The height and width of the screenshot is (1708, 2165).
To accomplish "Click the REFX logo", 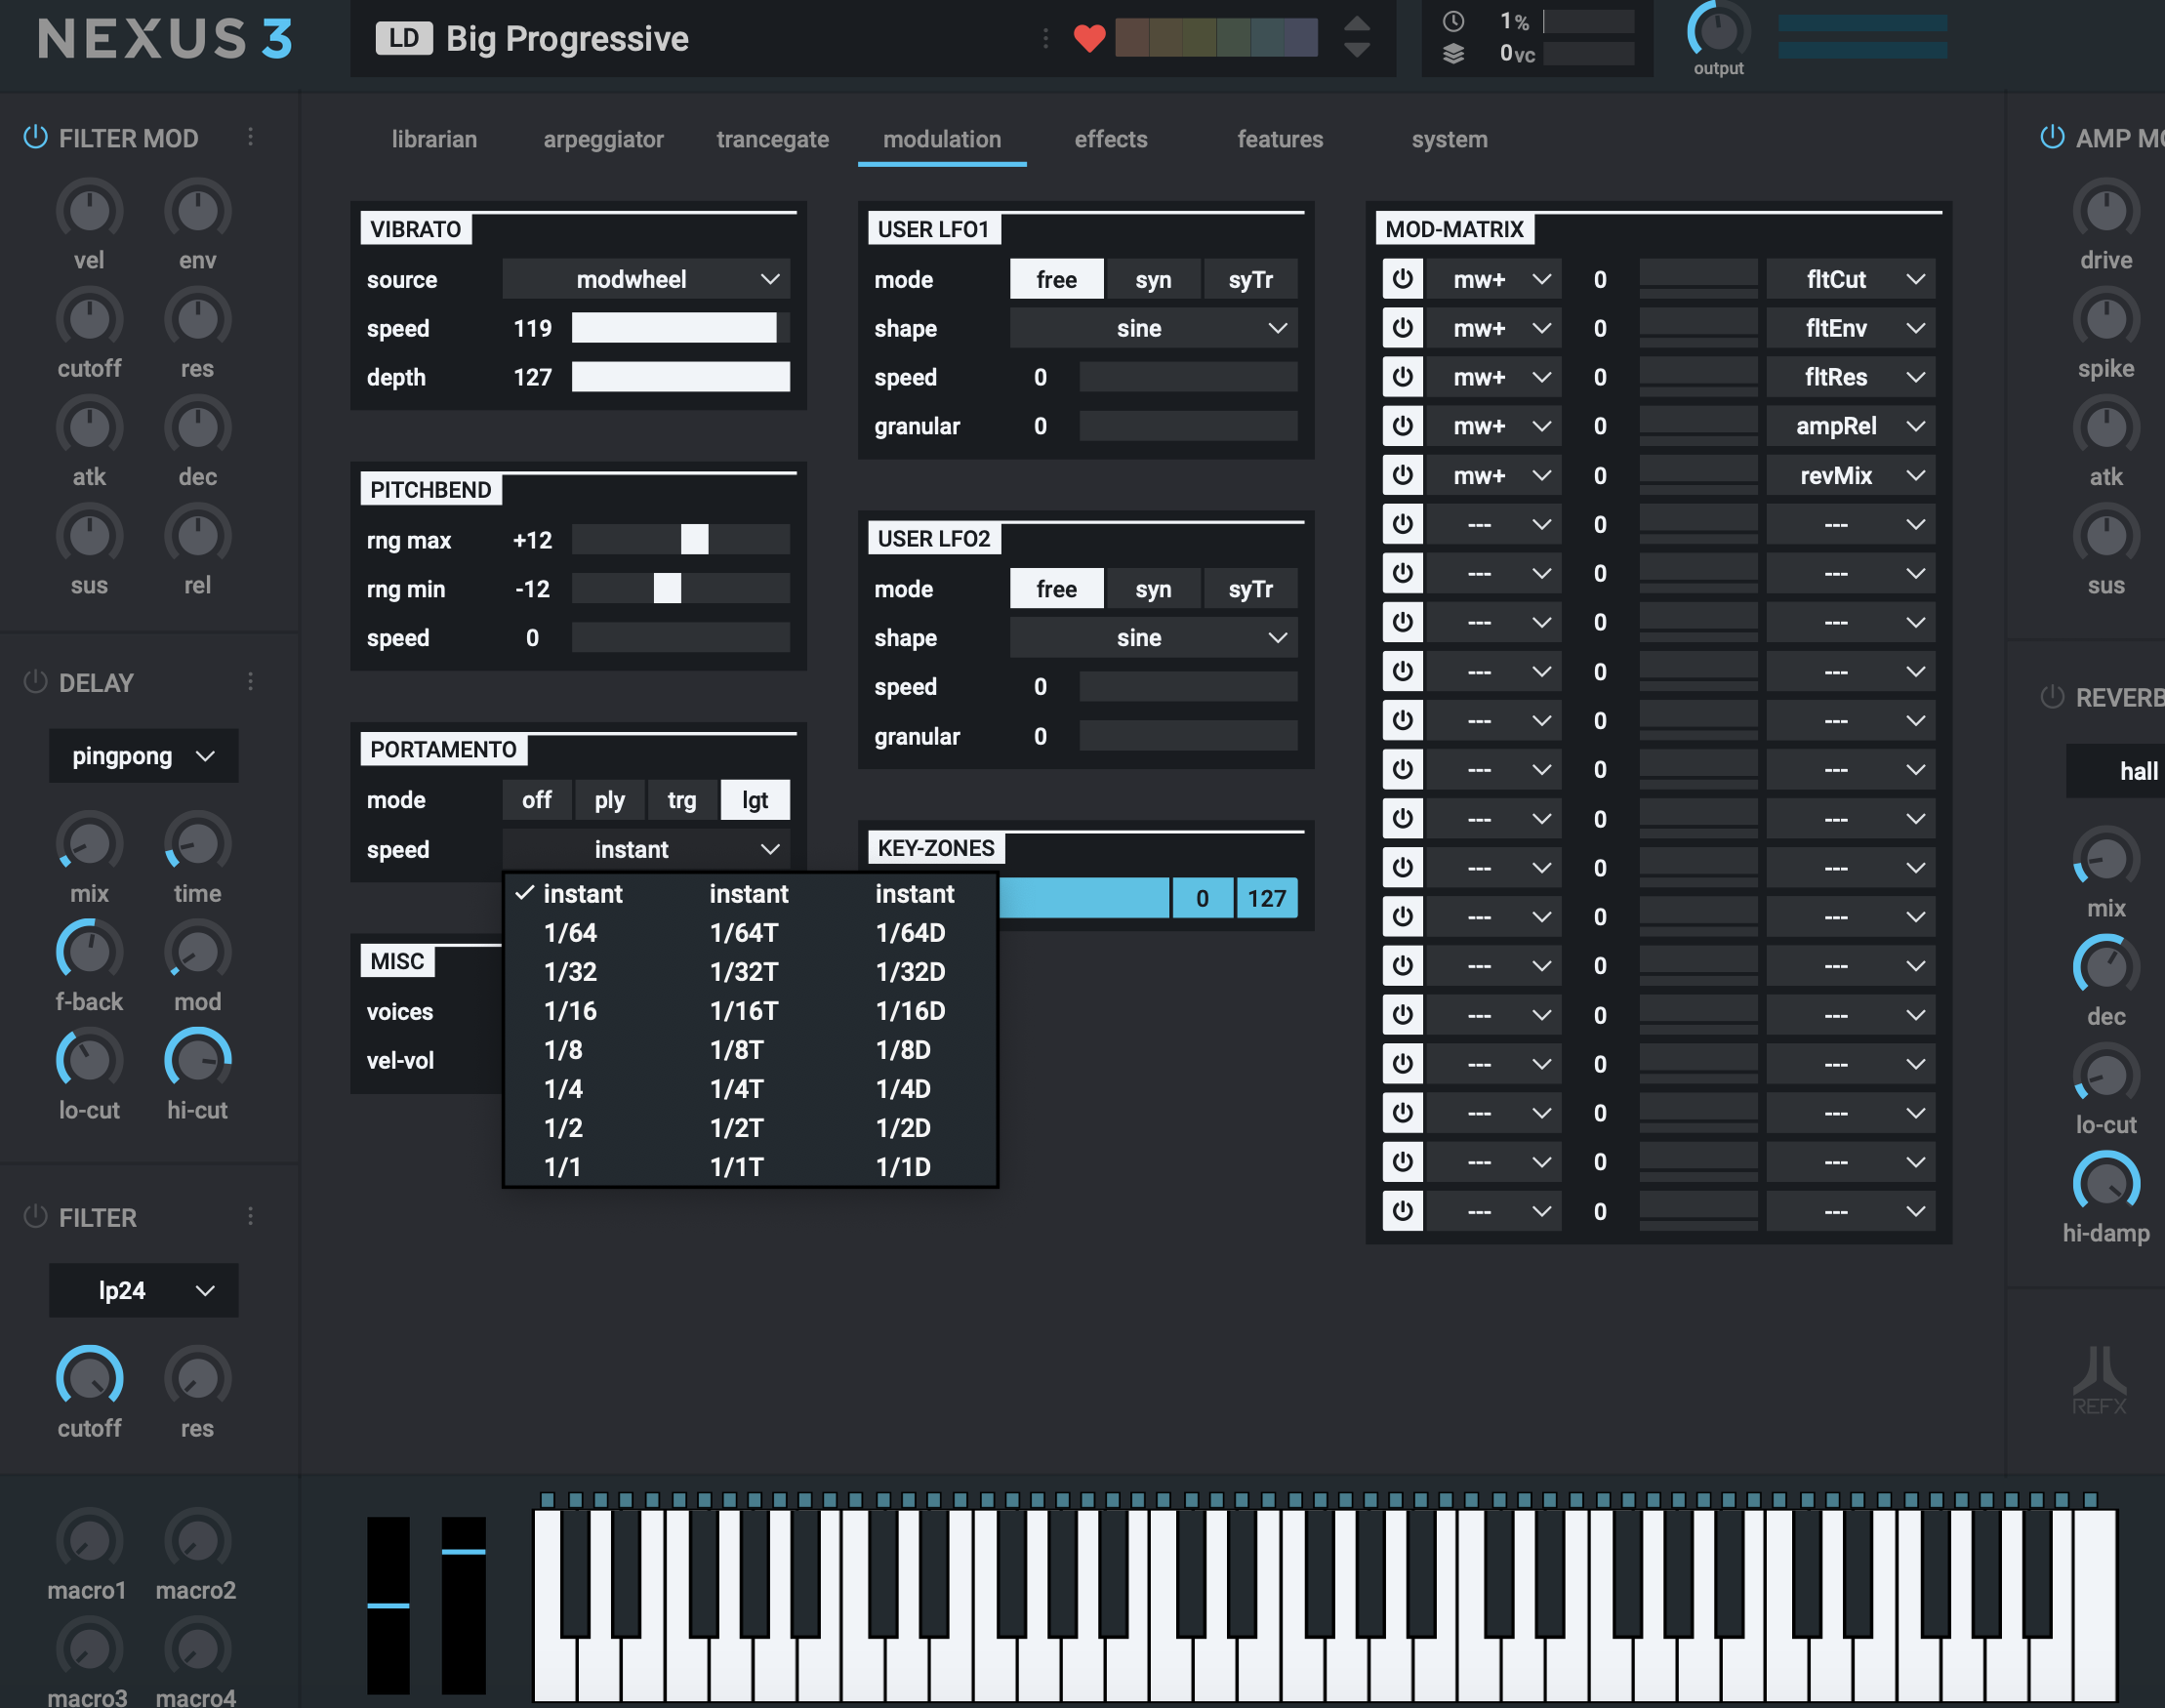I will point(2100,1380).
